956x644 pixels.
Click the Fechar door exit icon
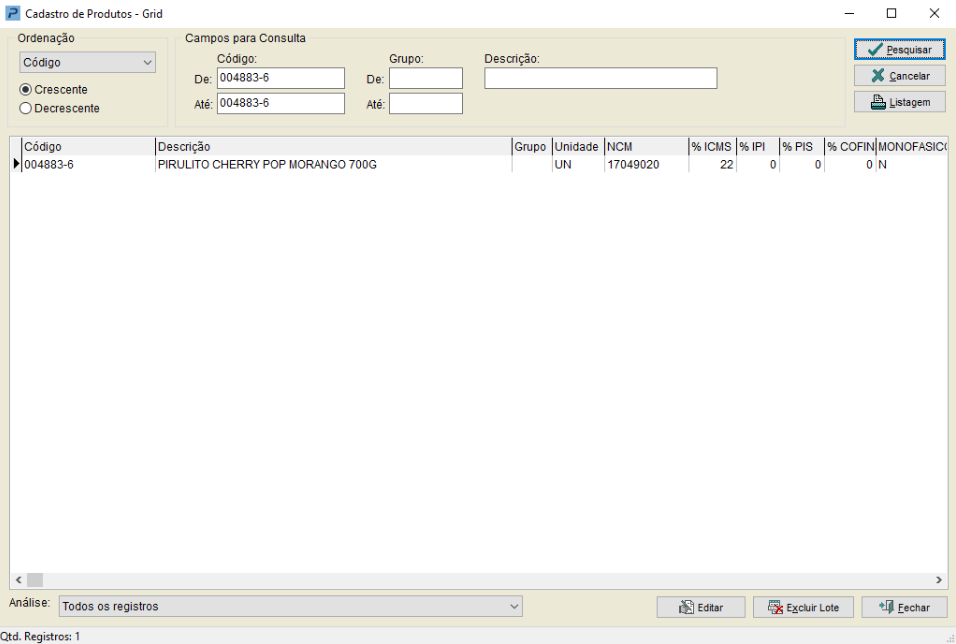[x=886, y=607]
